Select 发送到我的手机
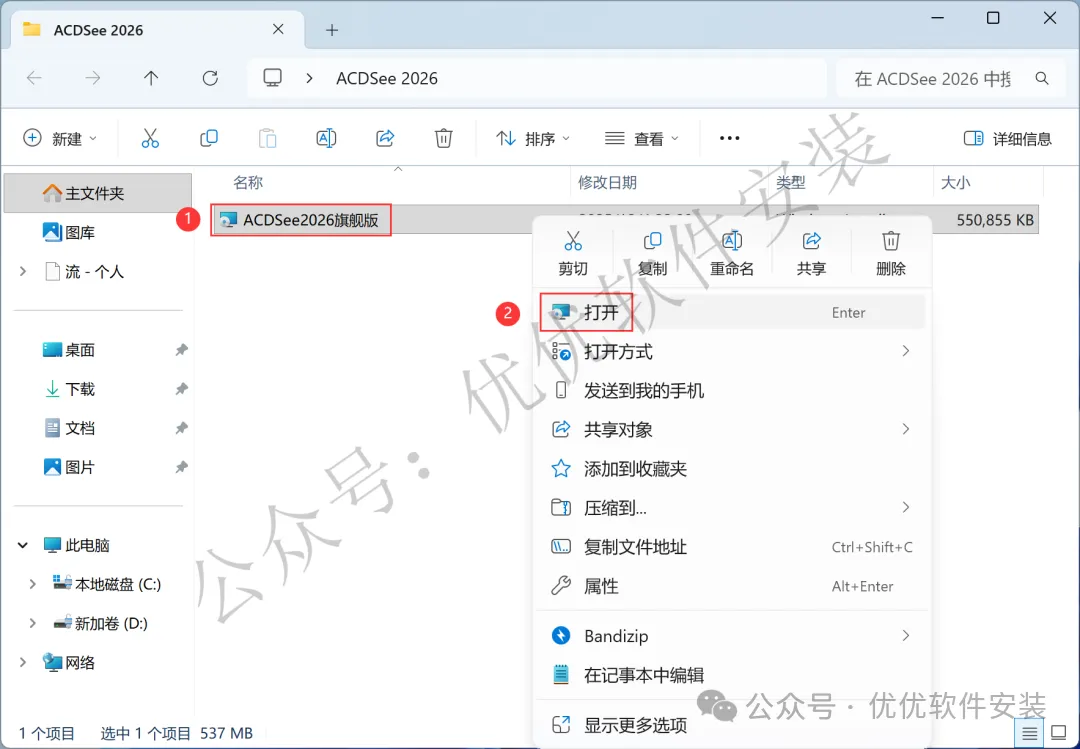The width and height of the screenshot is (1080, 749). (x=731, y=391)
